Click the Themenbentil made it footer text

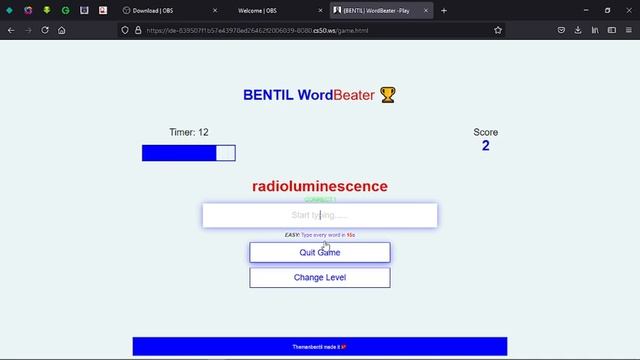click(x=319, y=347)
